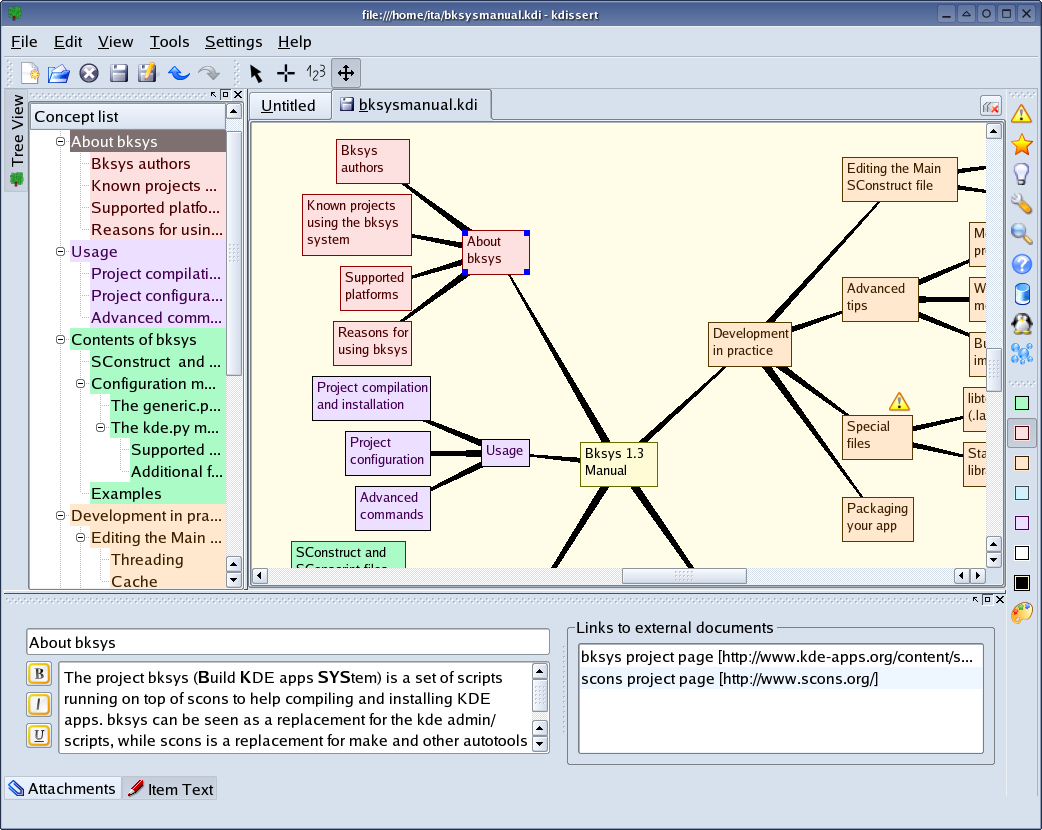Open the Attachments tab
The image size is (1042, 830).
tap(62, 789)
